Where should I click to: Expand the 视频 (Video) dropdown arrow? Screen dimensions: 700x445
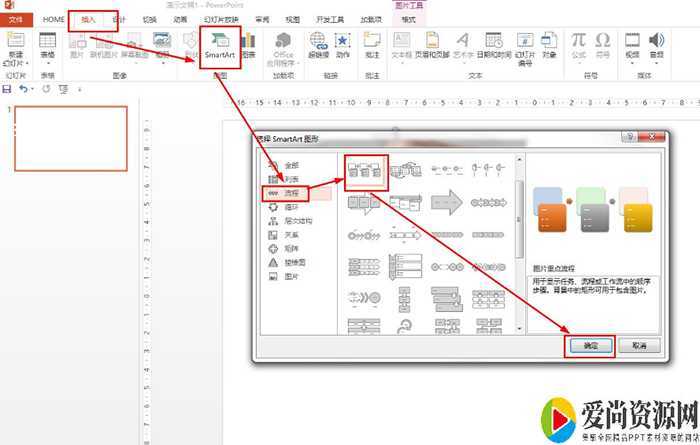coord(632,63)
